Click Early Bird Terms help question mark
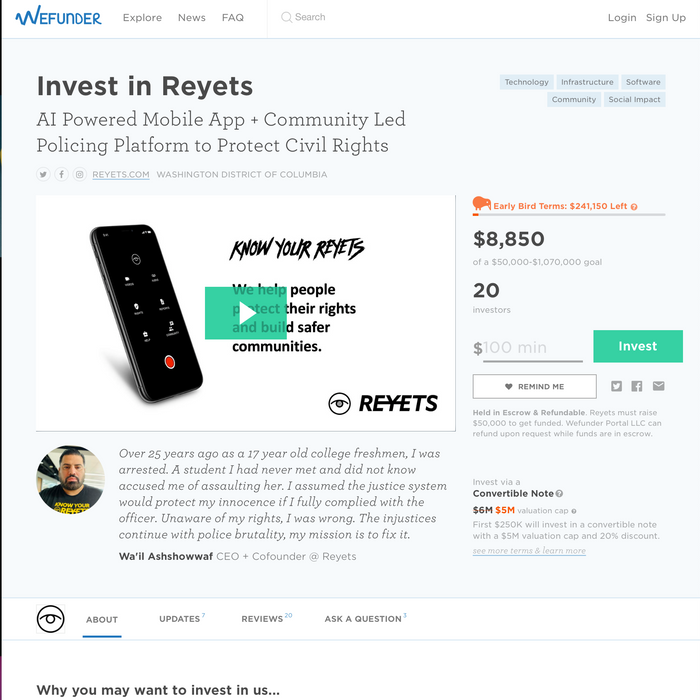Viewport: 700px width, 700px height. coord(634,207)
